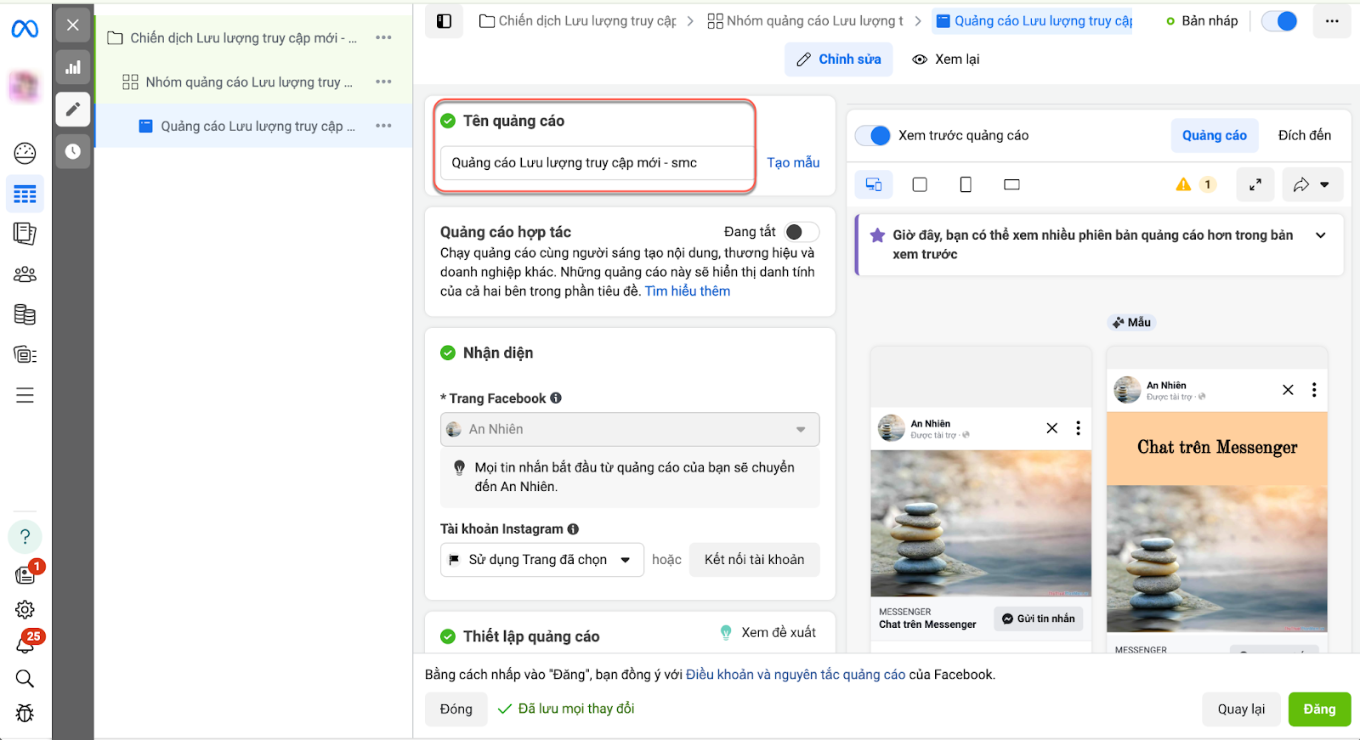The width and height of the screenshot is (1360, 740).
Task: Open the clock history icon
Action: 73,152
